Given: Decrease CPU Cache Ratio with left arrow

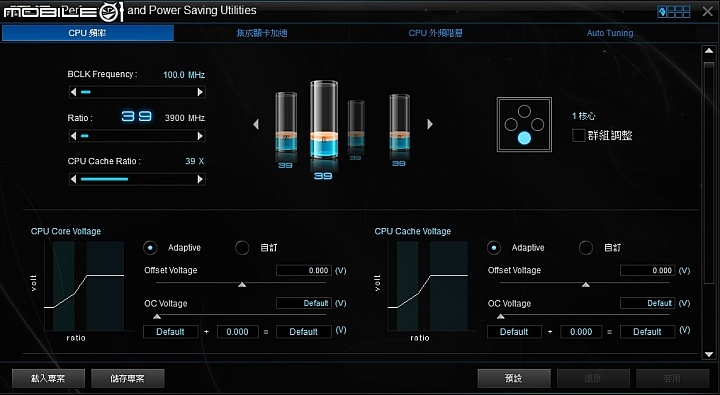Looking at the screenshot, I should pyautogui.click(x=73, y=179).
